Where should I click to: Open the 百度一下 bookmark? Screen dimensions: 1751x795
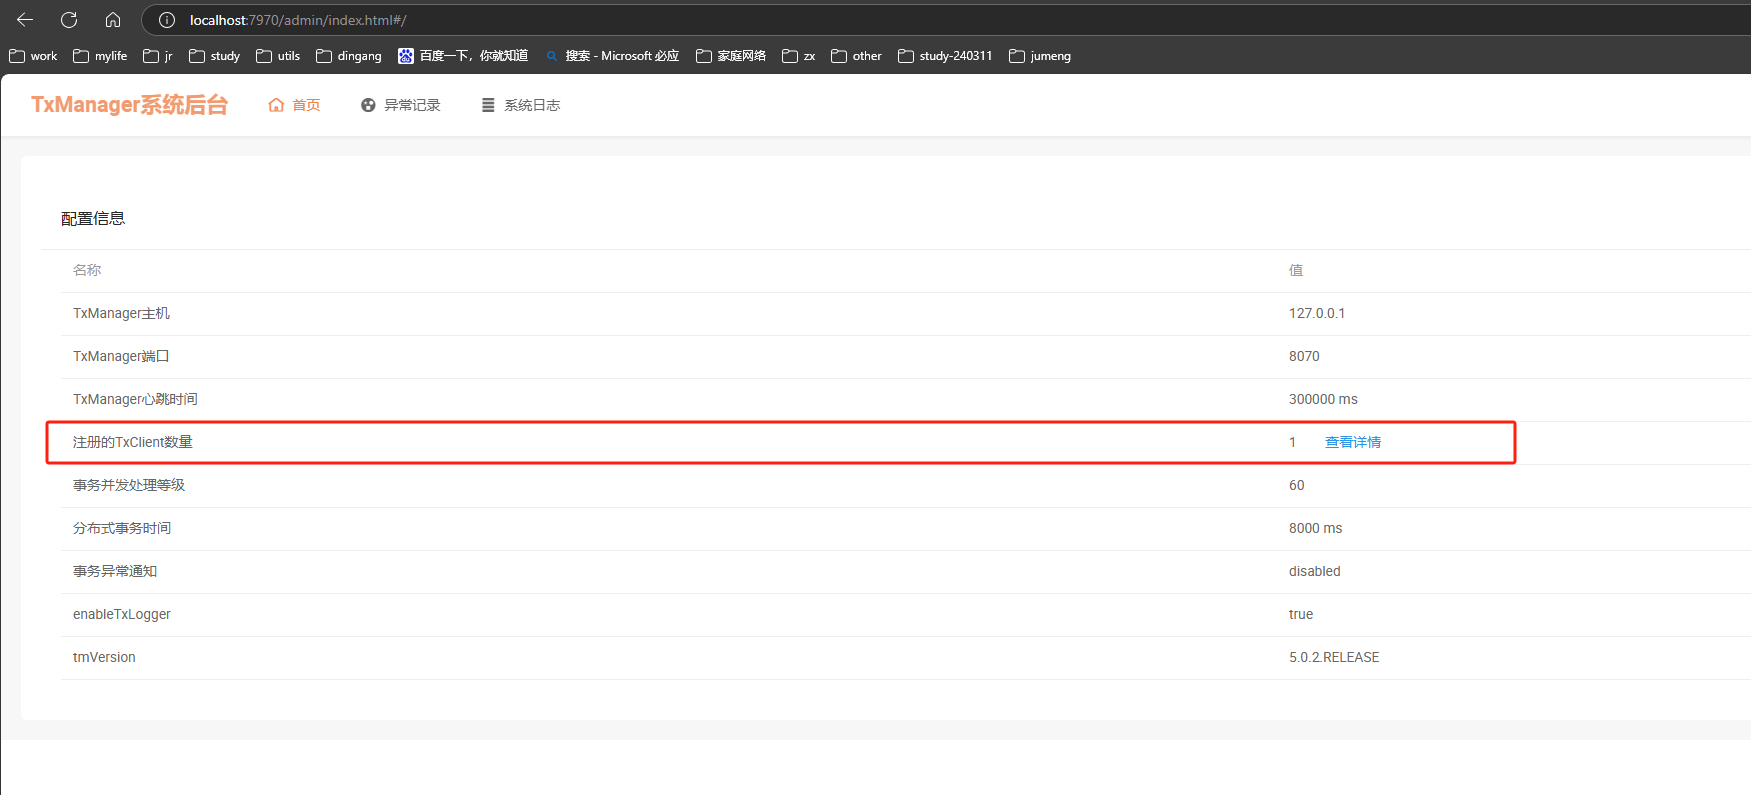pyautogui.click(x=463, y=56)
